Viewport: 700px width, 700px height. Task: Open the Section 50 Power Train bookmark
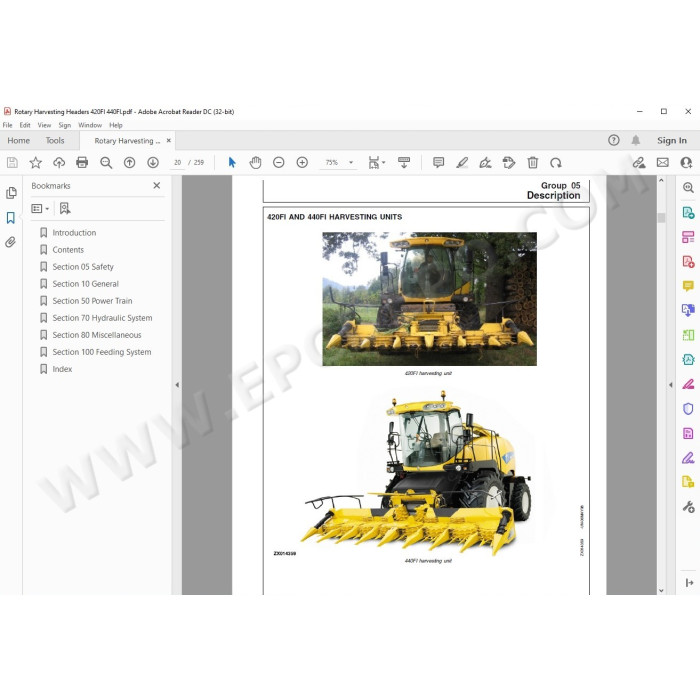(92, 301)
